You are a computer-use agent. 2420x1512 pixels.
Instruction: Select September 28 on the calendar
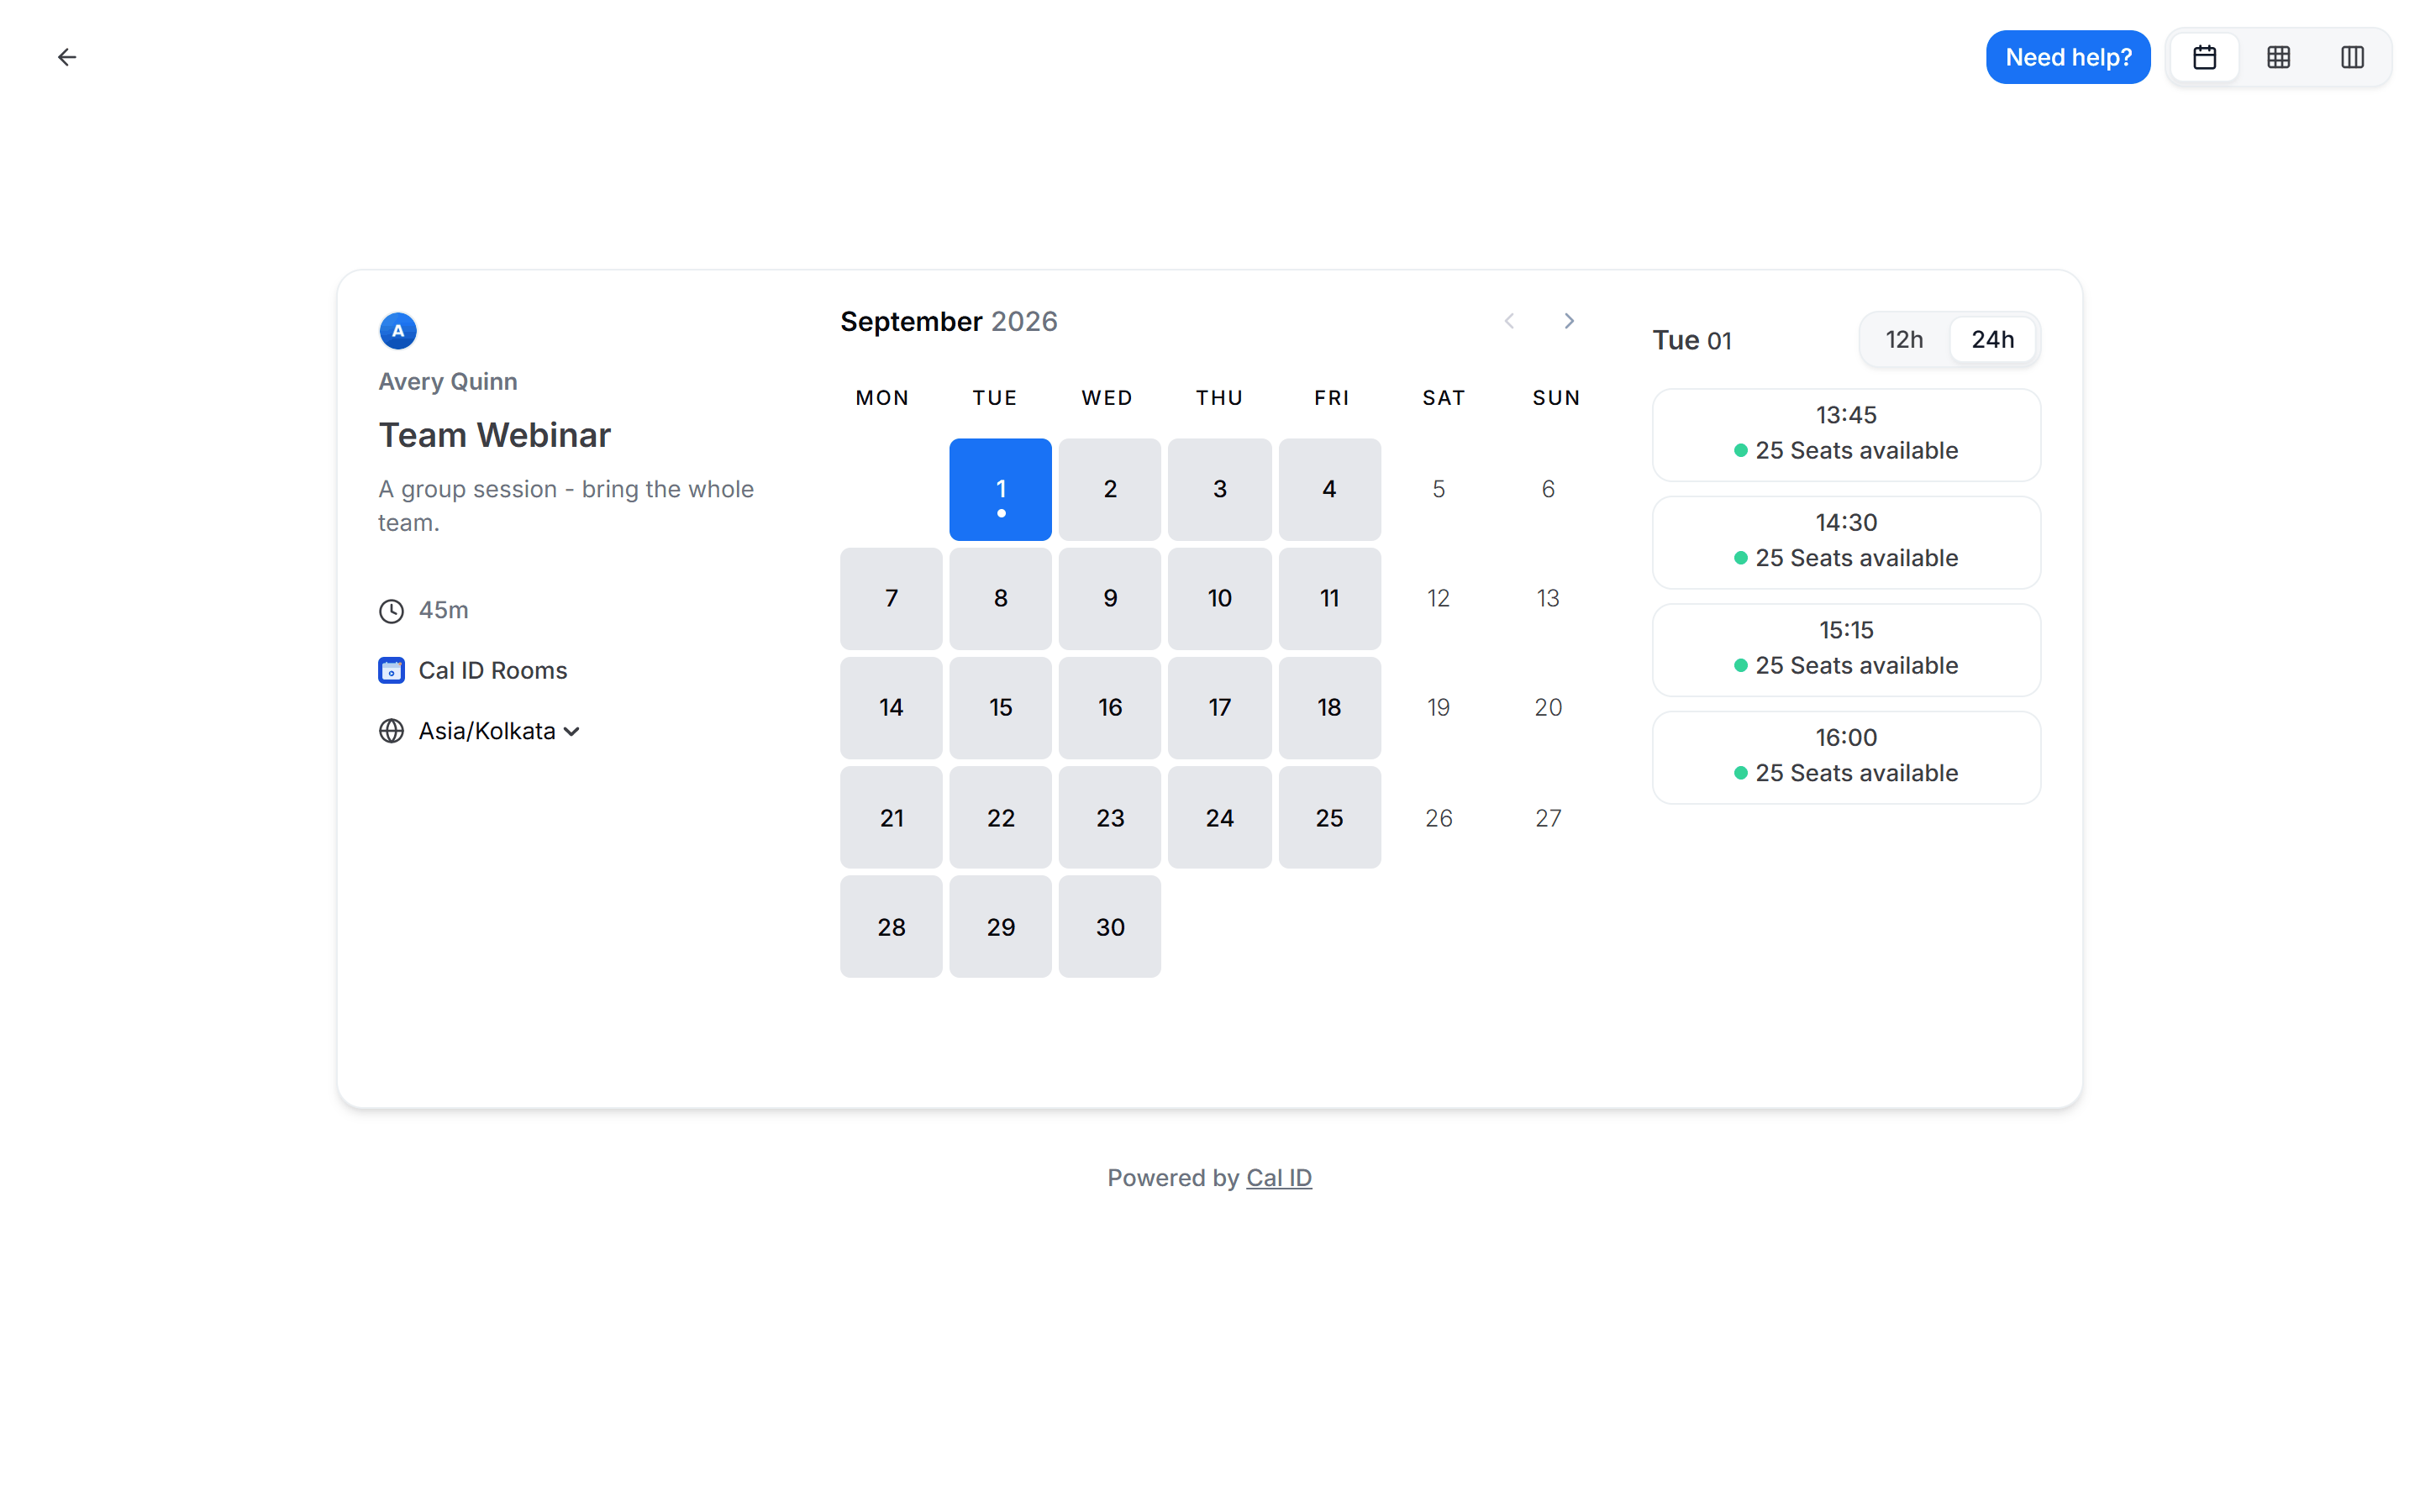point(891,926)
